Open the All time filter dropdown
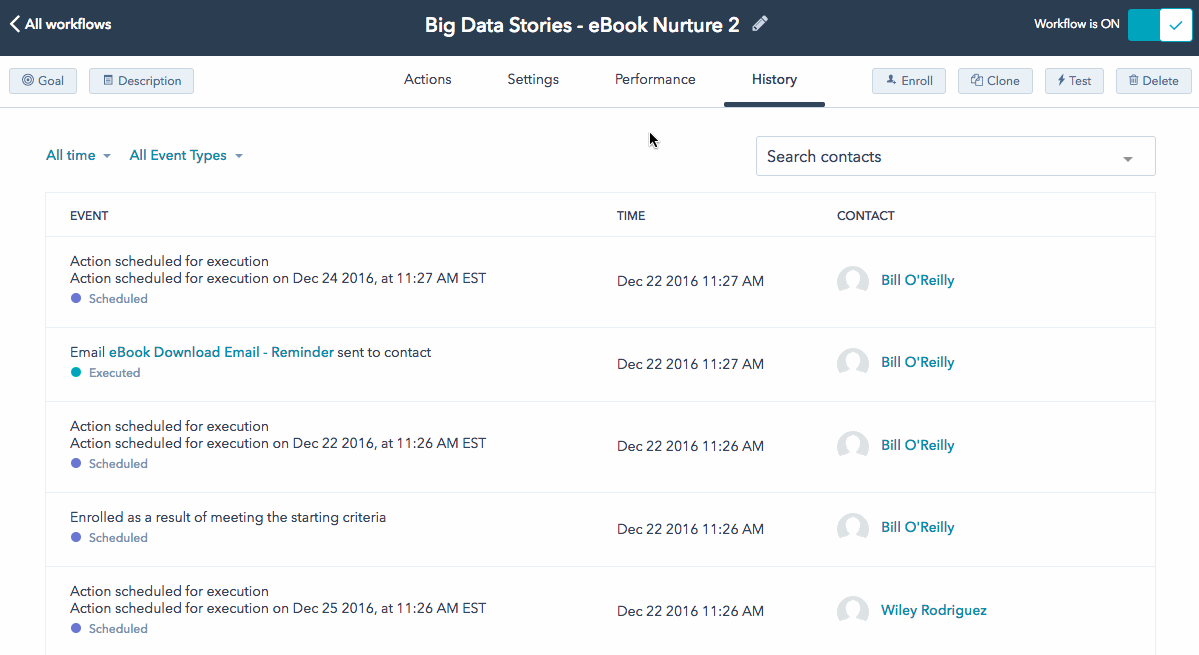Screen dimensions: 1199x655 (x=78, y=155)
